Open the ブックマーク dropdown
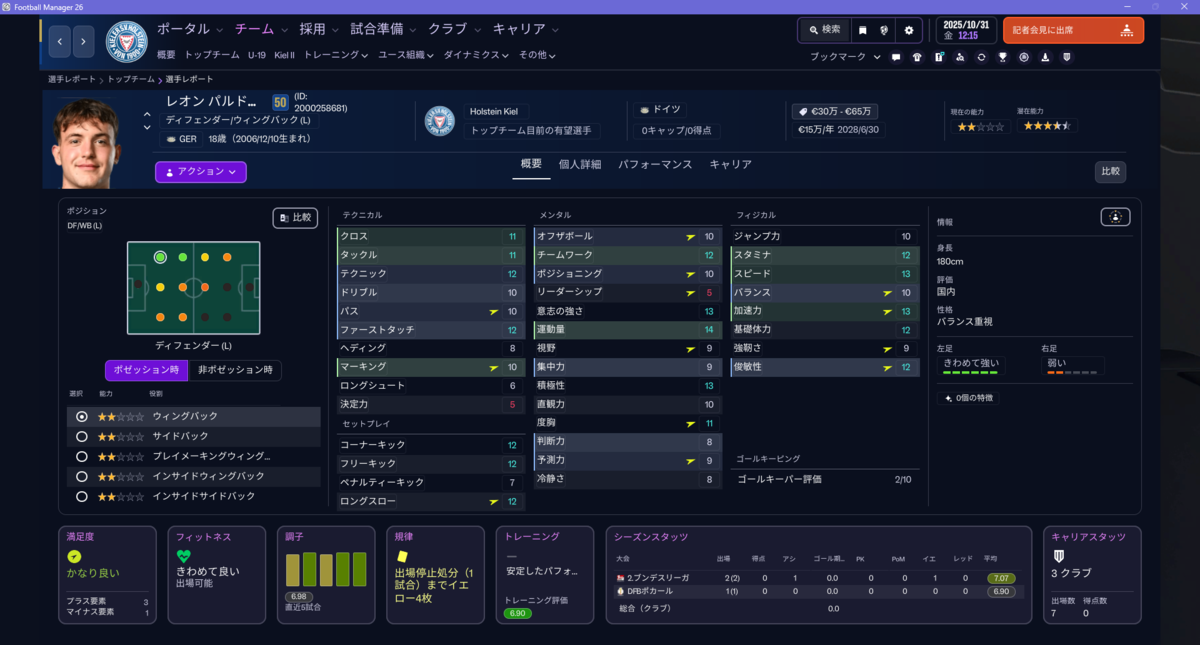 coord(845,57)
